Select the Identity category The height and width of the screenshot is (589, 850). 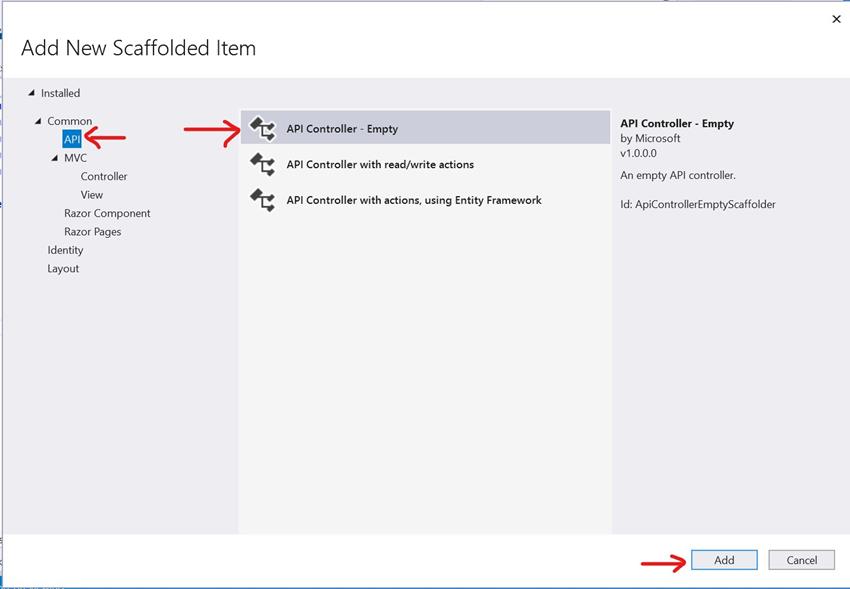tap(64, 250)
